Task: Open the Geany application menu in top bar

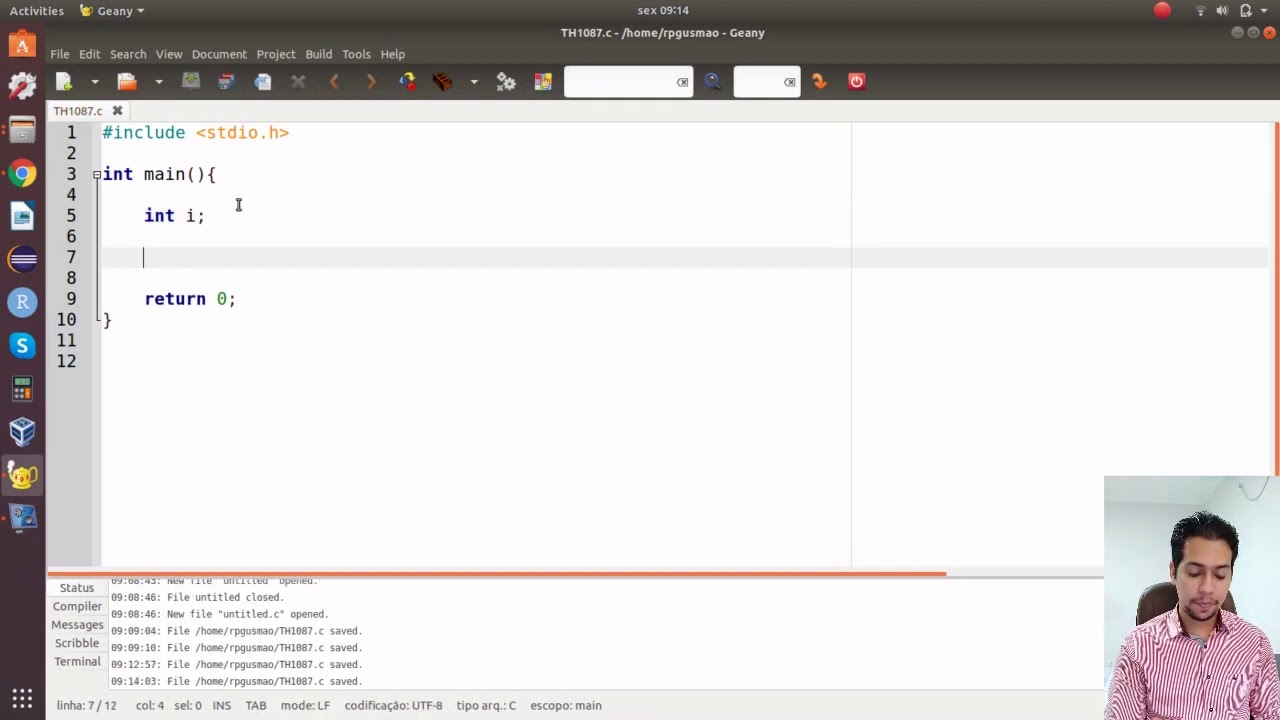Action: [112, 10]
